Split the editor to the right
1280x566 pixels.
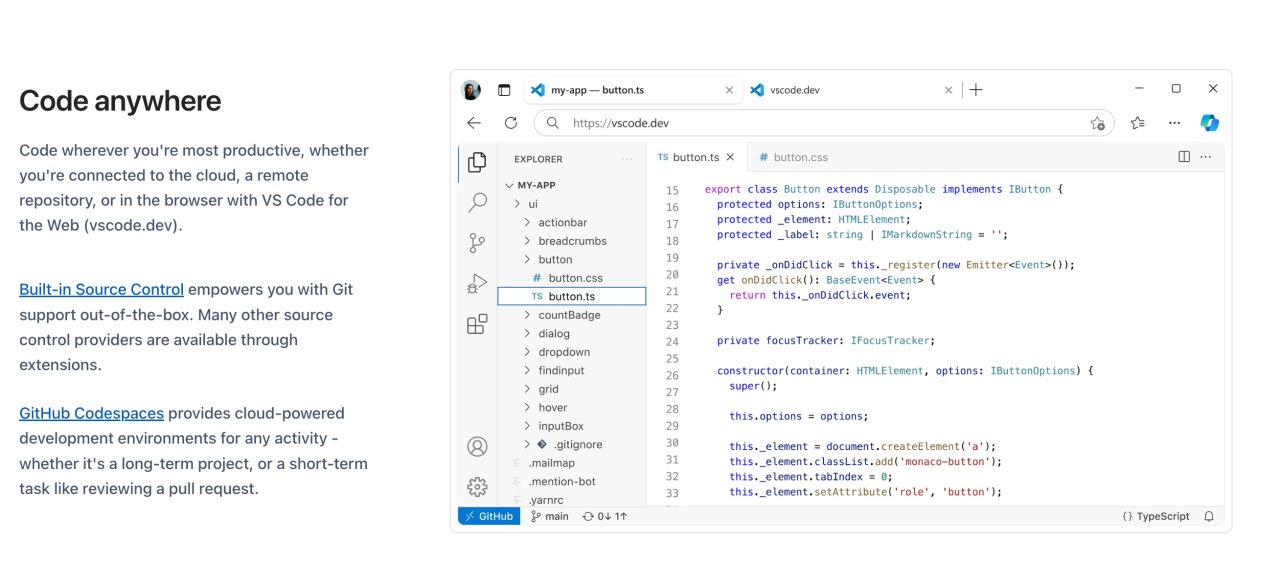pyautogui.click(x=1184, y=157)
